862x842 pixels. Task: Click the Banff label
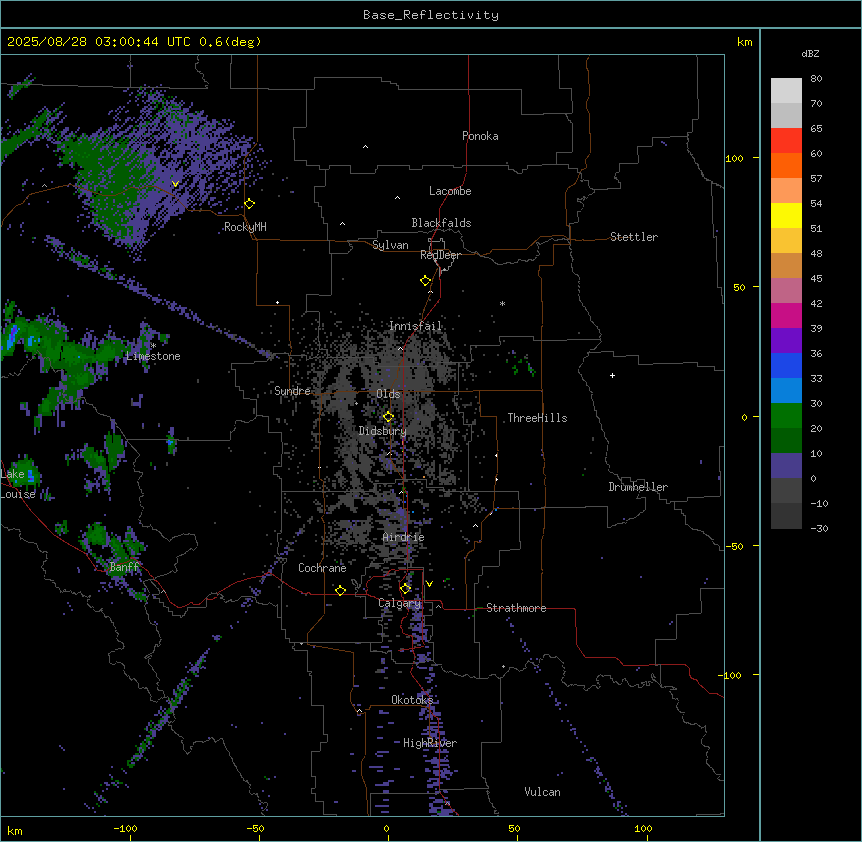coord(124,567)
